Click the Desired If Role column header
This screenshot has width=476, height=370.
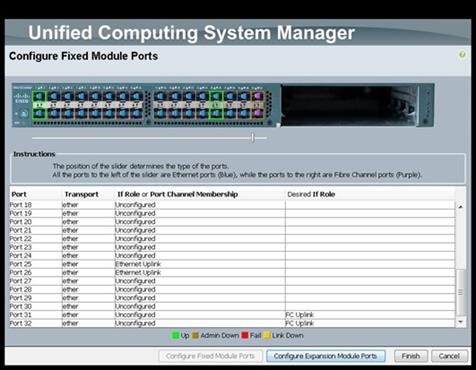tap(370, 194)
